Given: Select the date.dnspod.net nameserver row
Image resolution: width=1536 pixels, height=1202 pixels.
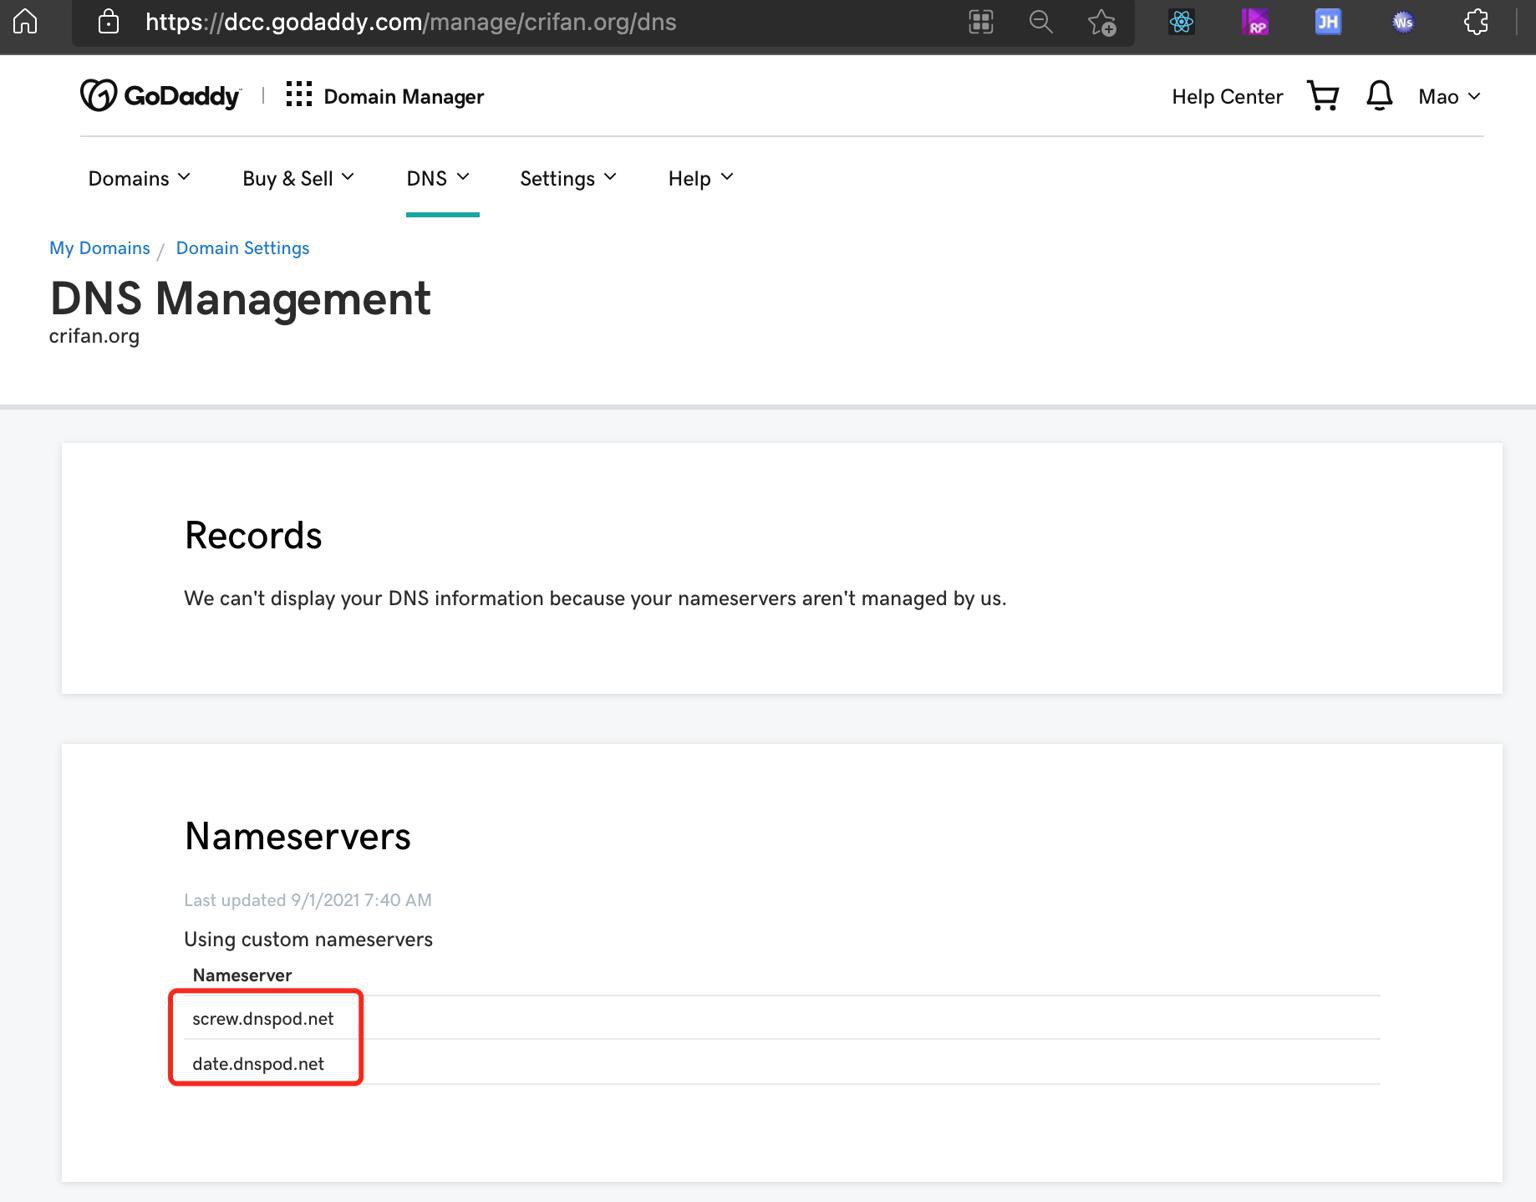Looking at the screenshot, I should 782,1063.
